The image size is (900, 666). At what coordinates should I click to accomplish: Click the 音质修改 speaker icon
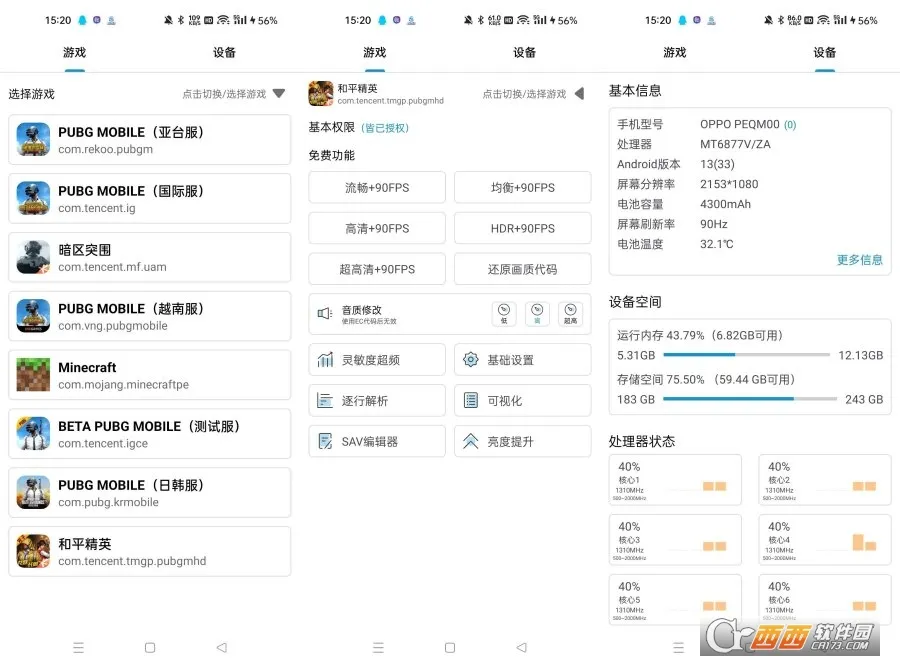[322, 313]
